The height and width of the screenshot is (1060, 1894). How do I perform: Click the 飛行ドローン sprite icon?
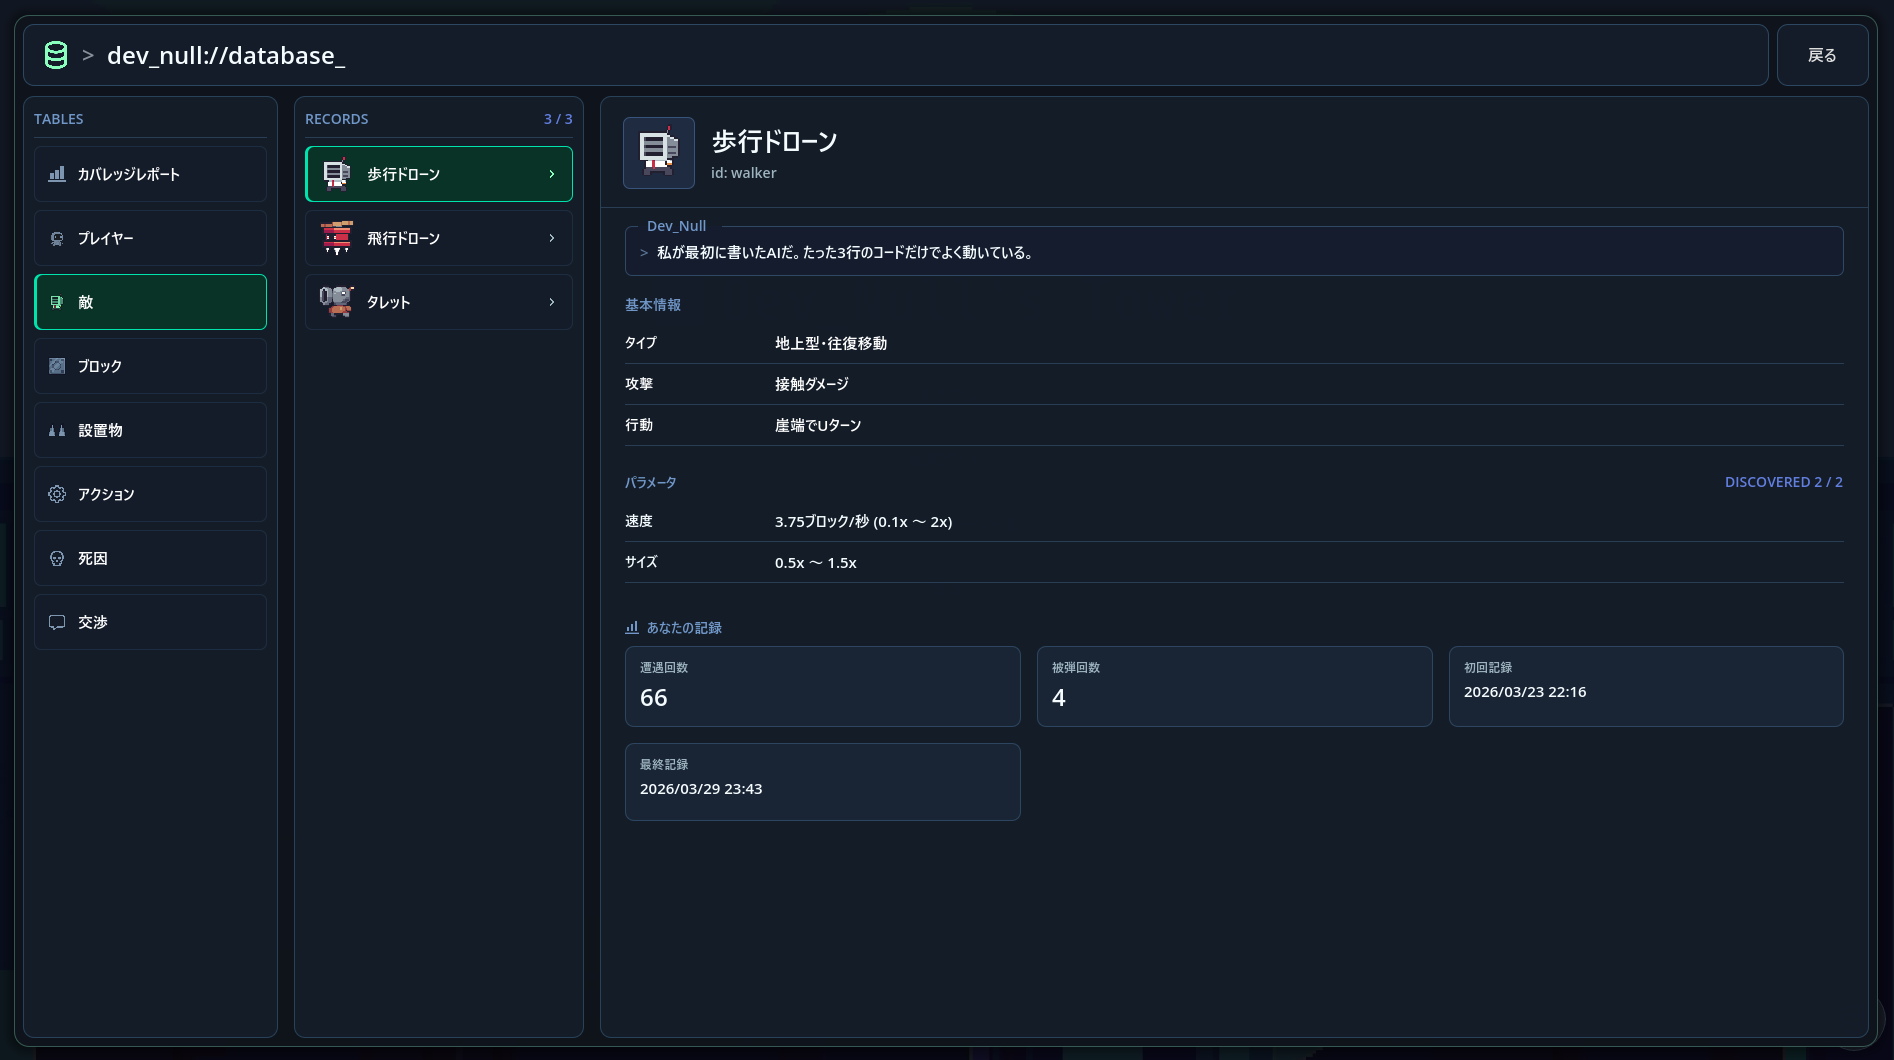point(337,238)
